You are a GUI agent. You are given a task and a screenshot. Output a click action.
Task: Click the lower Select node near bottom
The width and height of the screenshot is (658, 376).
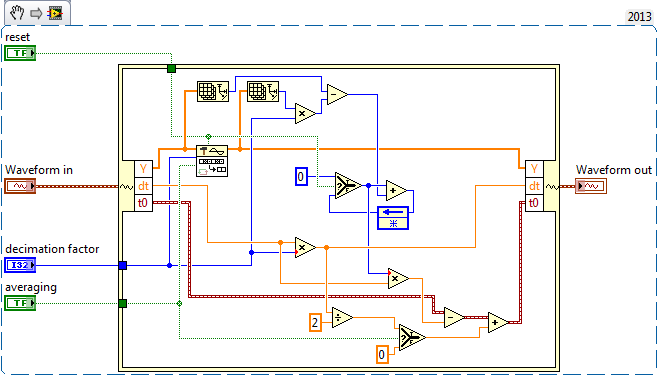412,337
